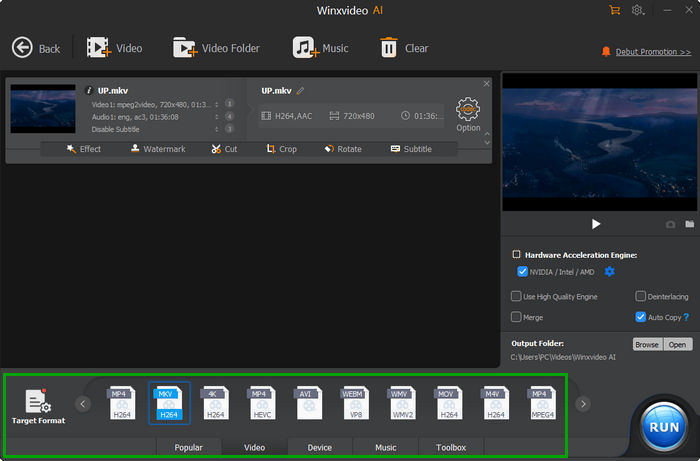Switch to the Toolbox tab

pos(451,447)
